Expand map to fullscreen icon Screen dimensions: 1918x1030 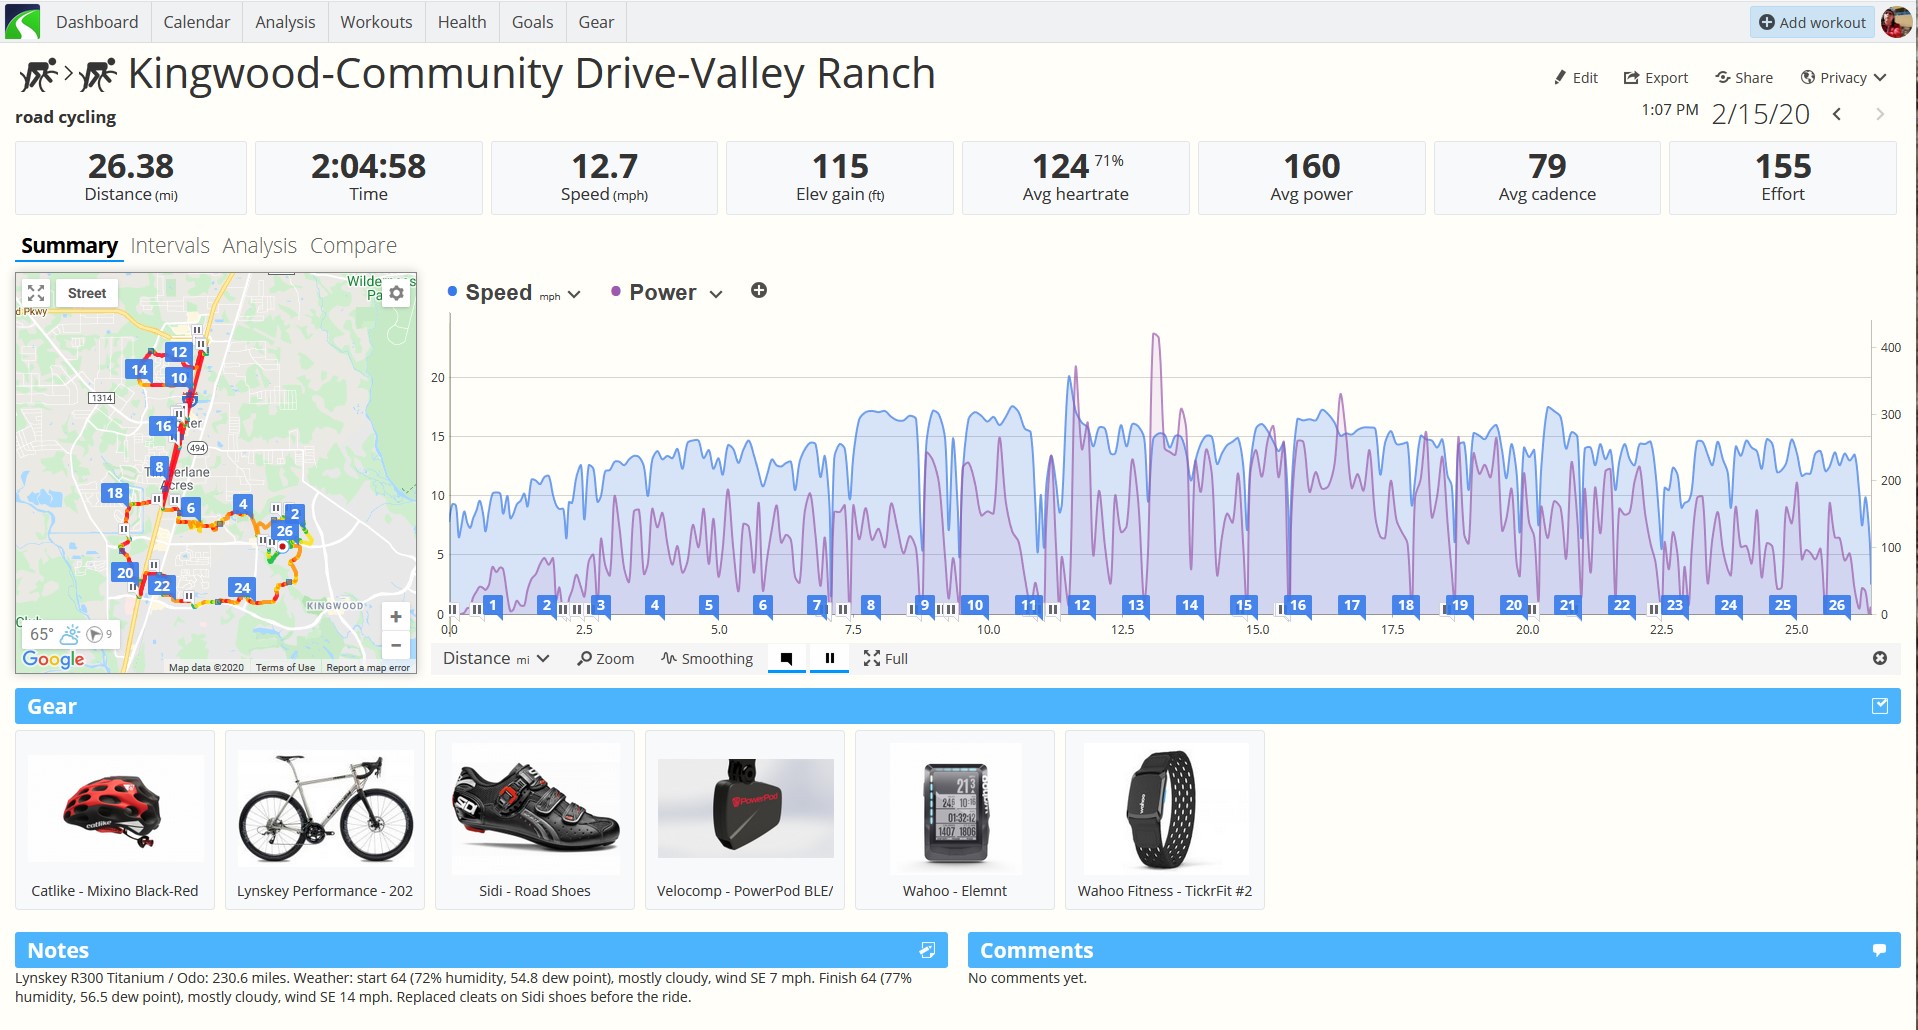tap(36, 293)
